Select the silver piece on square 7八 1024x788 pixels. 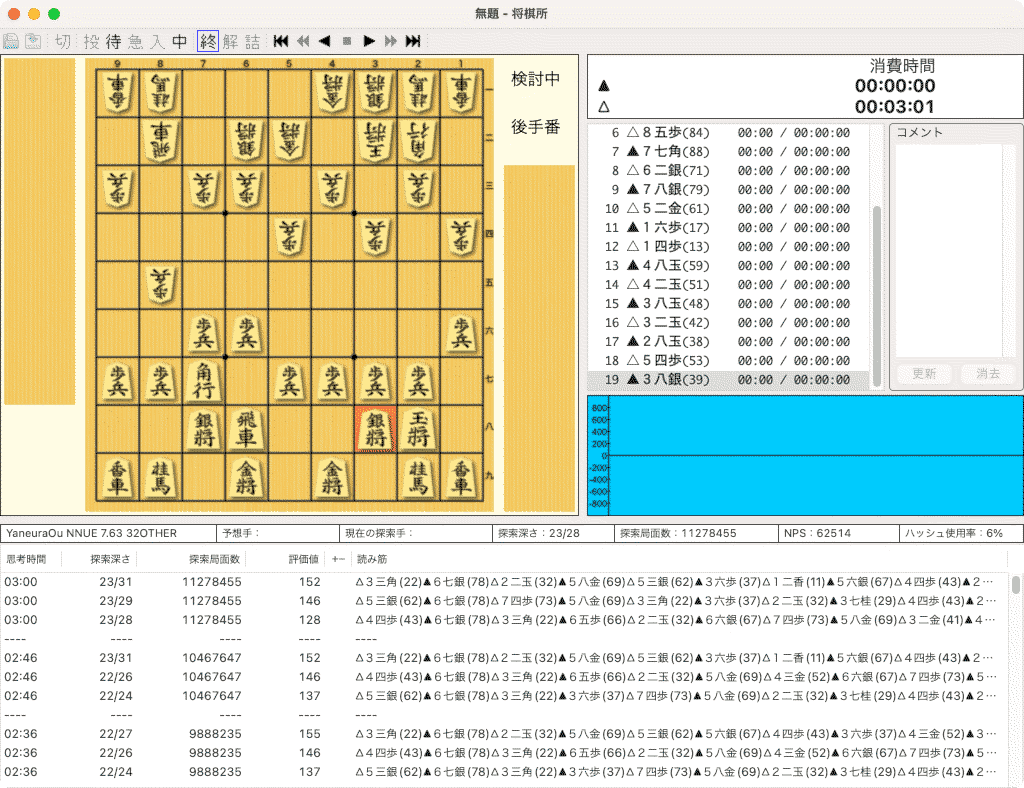(204, 429)
